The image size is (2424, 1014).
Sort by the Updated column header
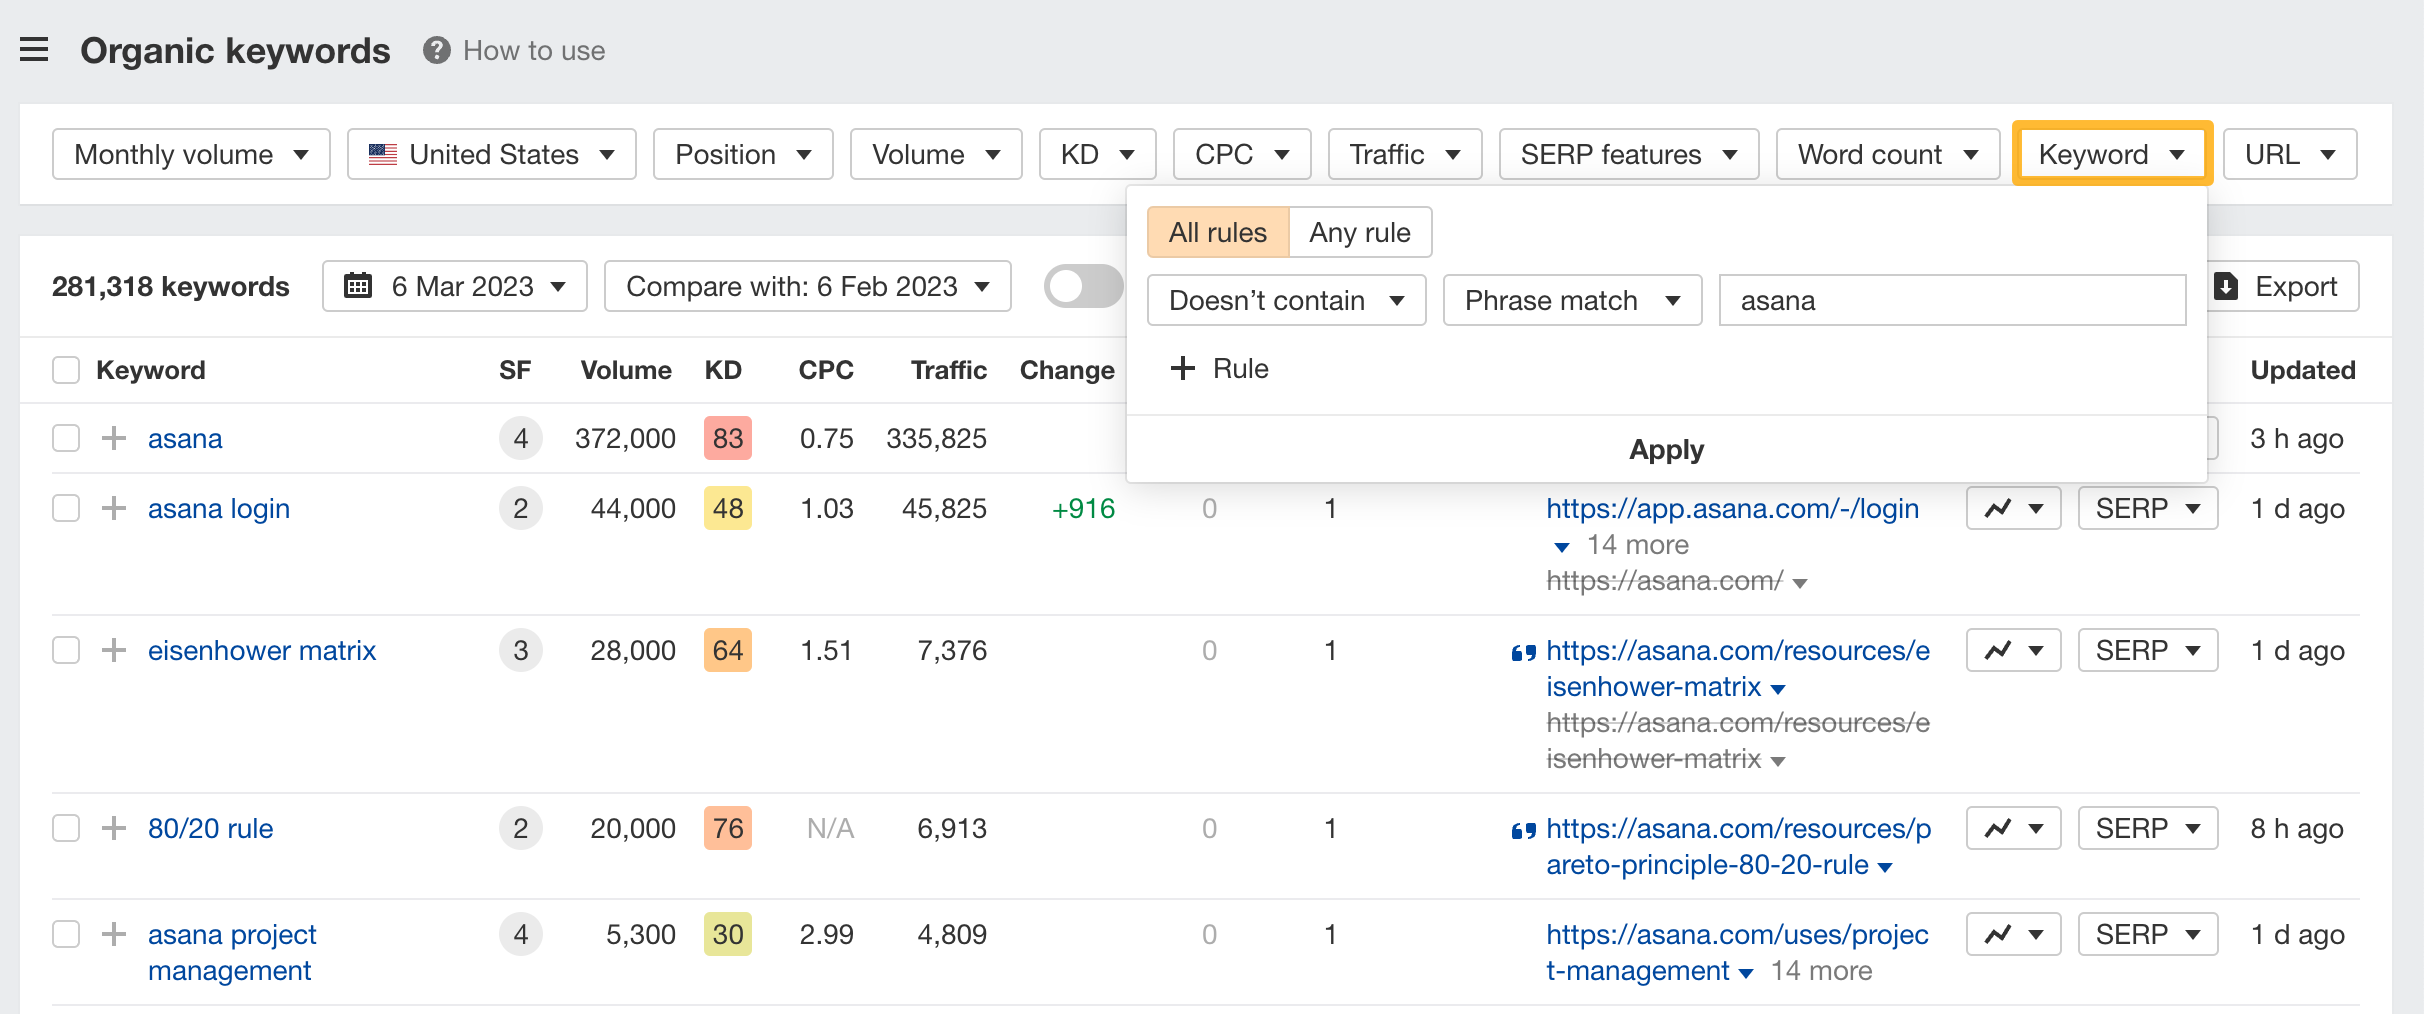[x=2303, y=370]
